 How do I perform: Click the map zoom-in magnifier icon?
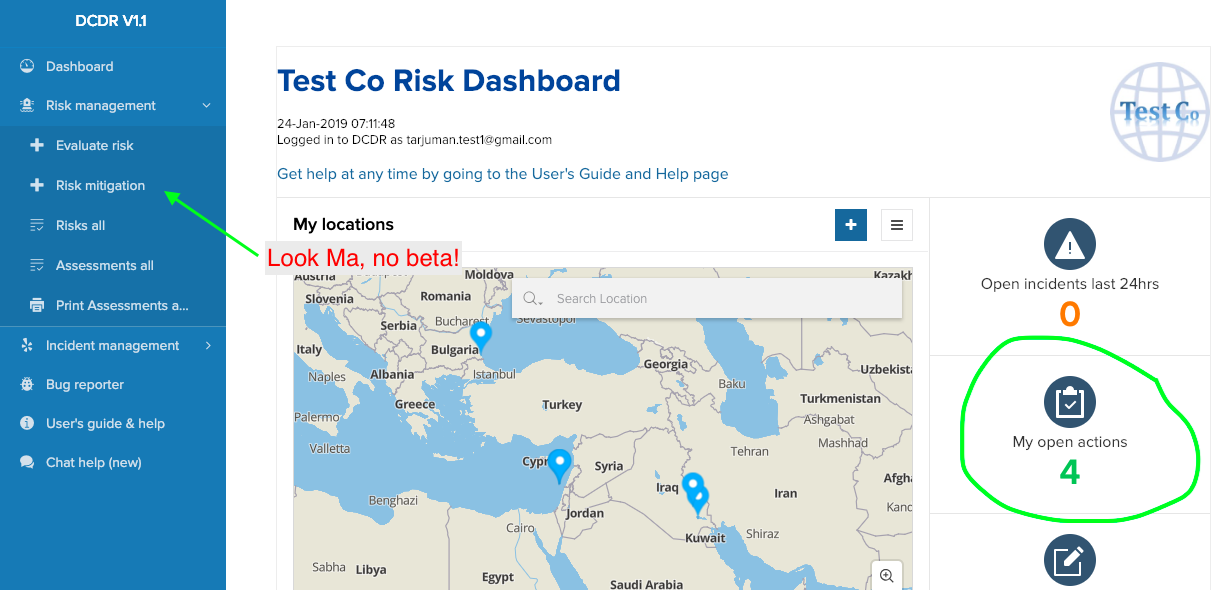[x=887, y=575]
